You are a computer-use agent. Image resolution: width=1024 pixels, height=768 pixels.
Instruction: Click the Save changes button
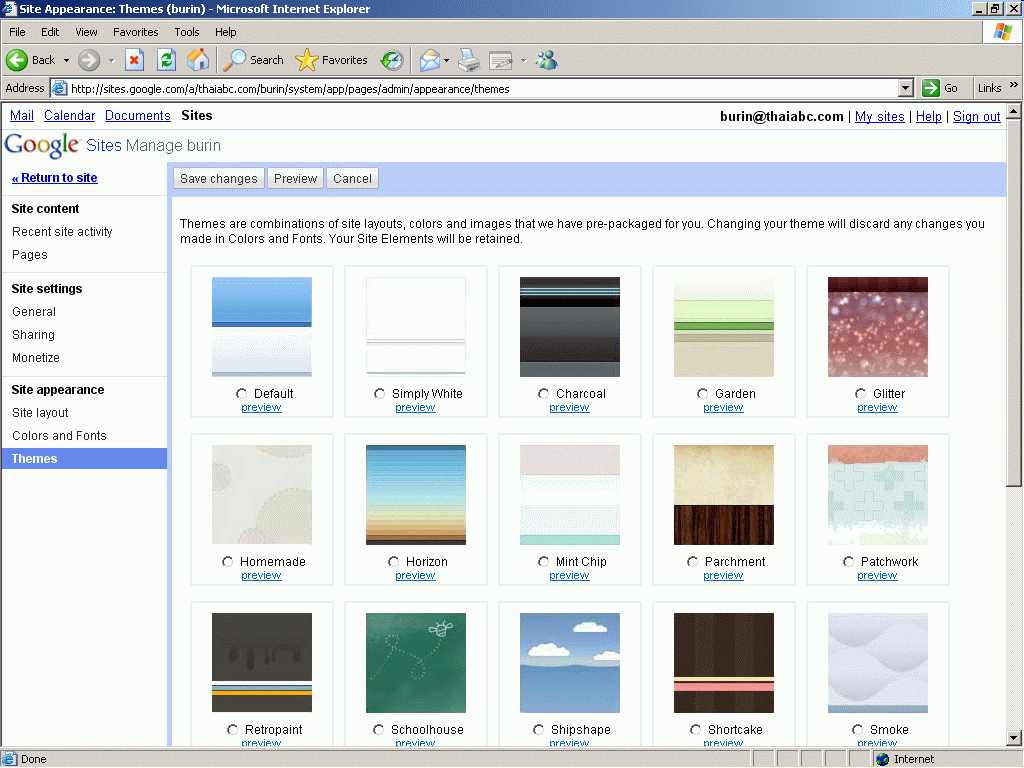[219, 179]
